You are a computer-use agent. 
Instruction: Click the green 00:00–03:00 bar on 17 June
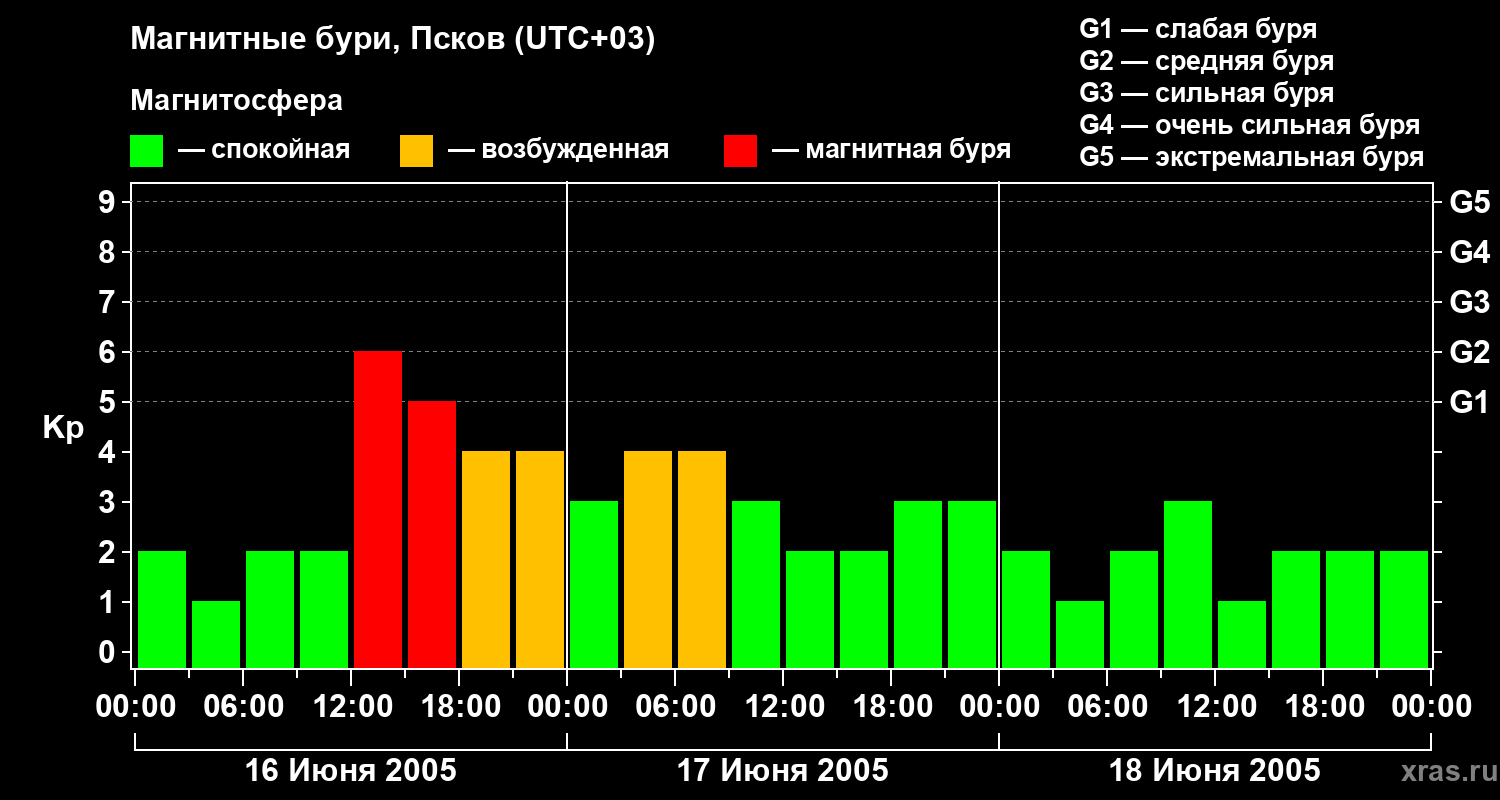(594, 584)
